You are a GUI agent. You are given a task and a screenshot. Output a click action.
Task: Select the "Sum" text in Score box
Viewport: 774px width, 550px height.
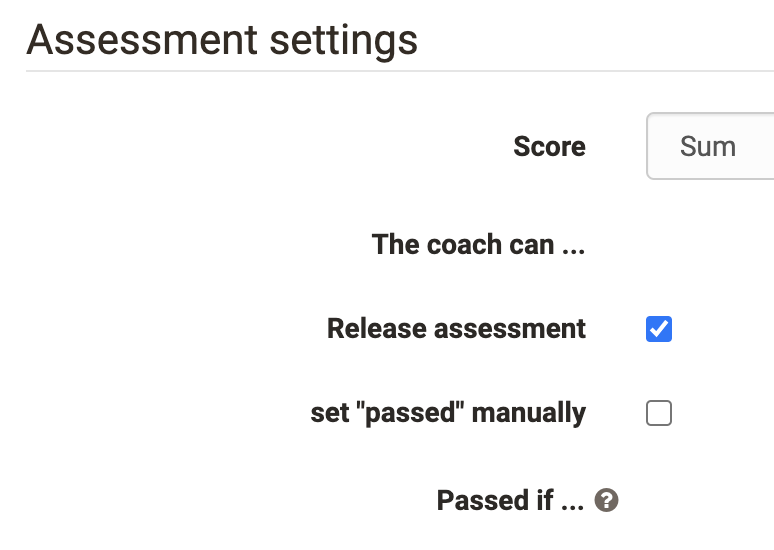(x=707, y=146)
